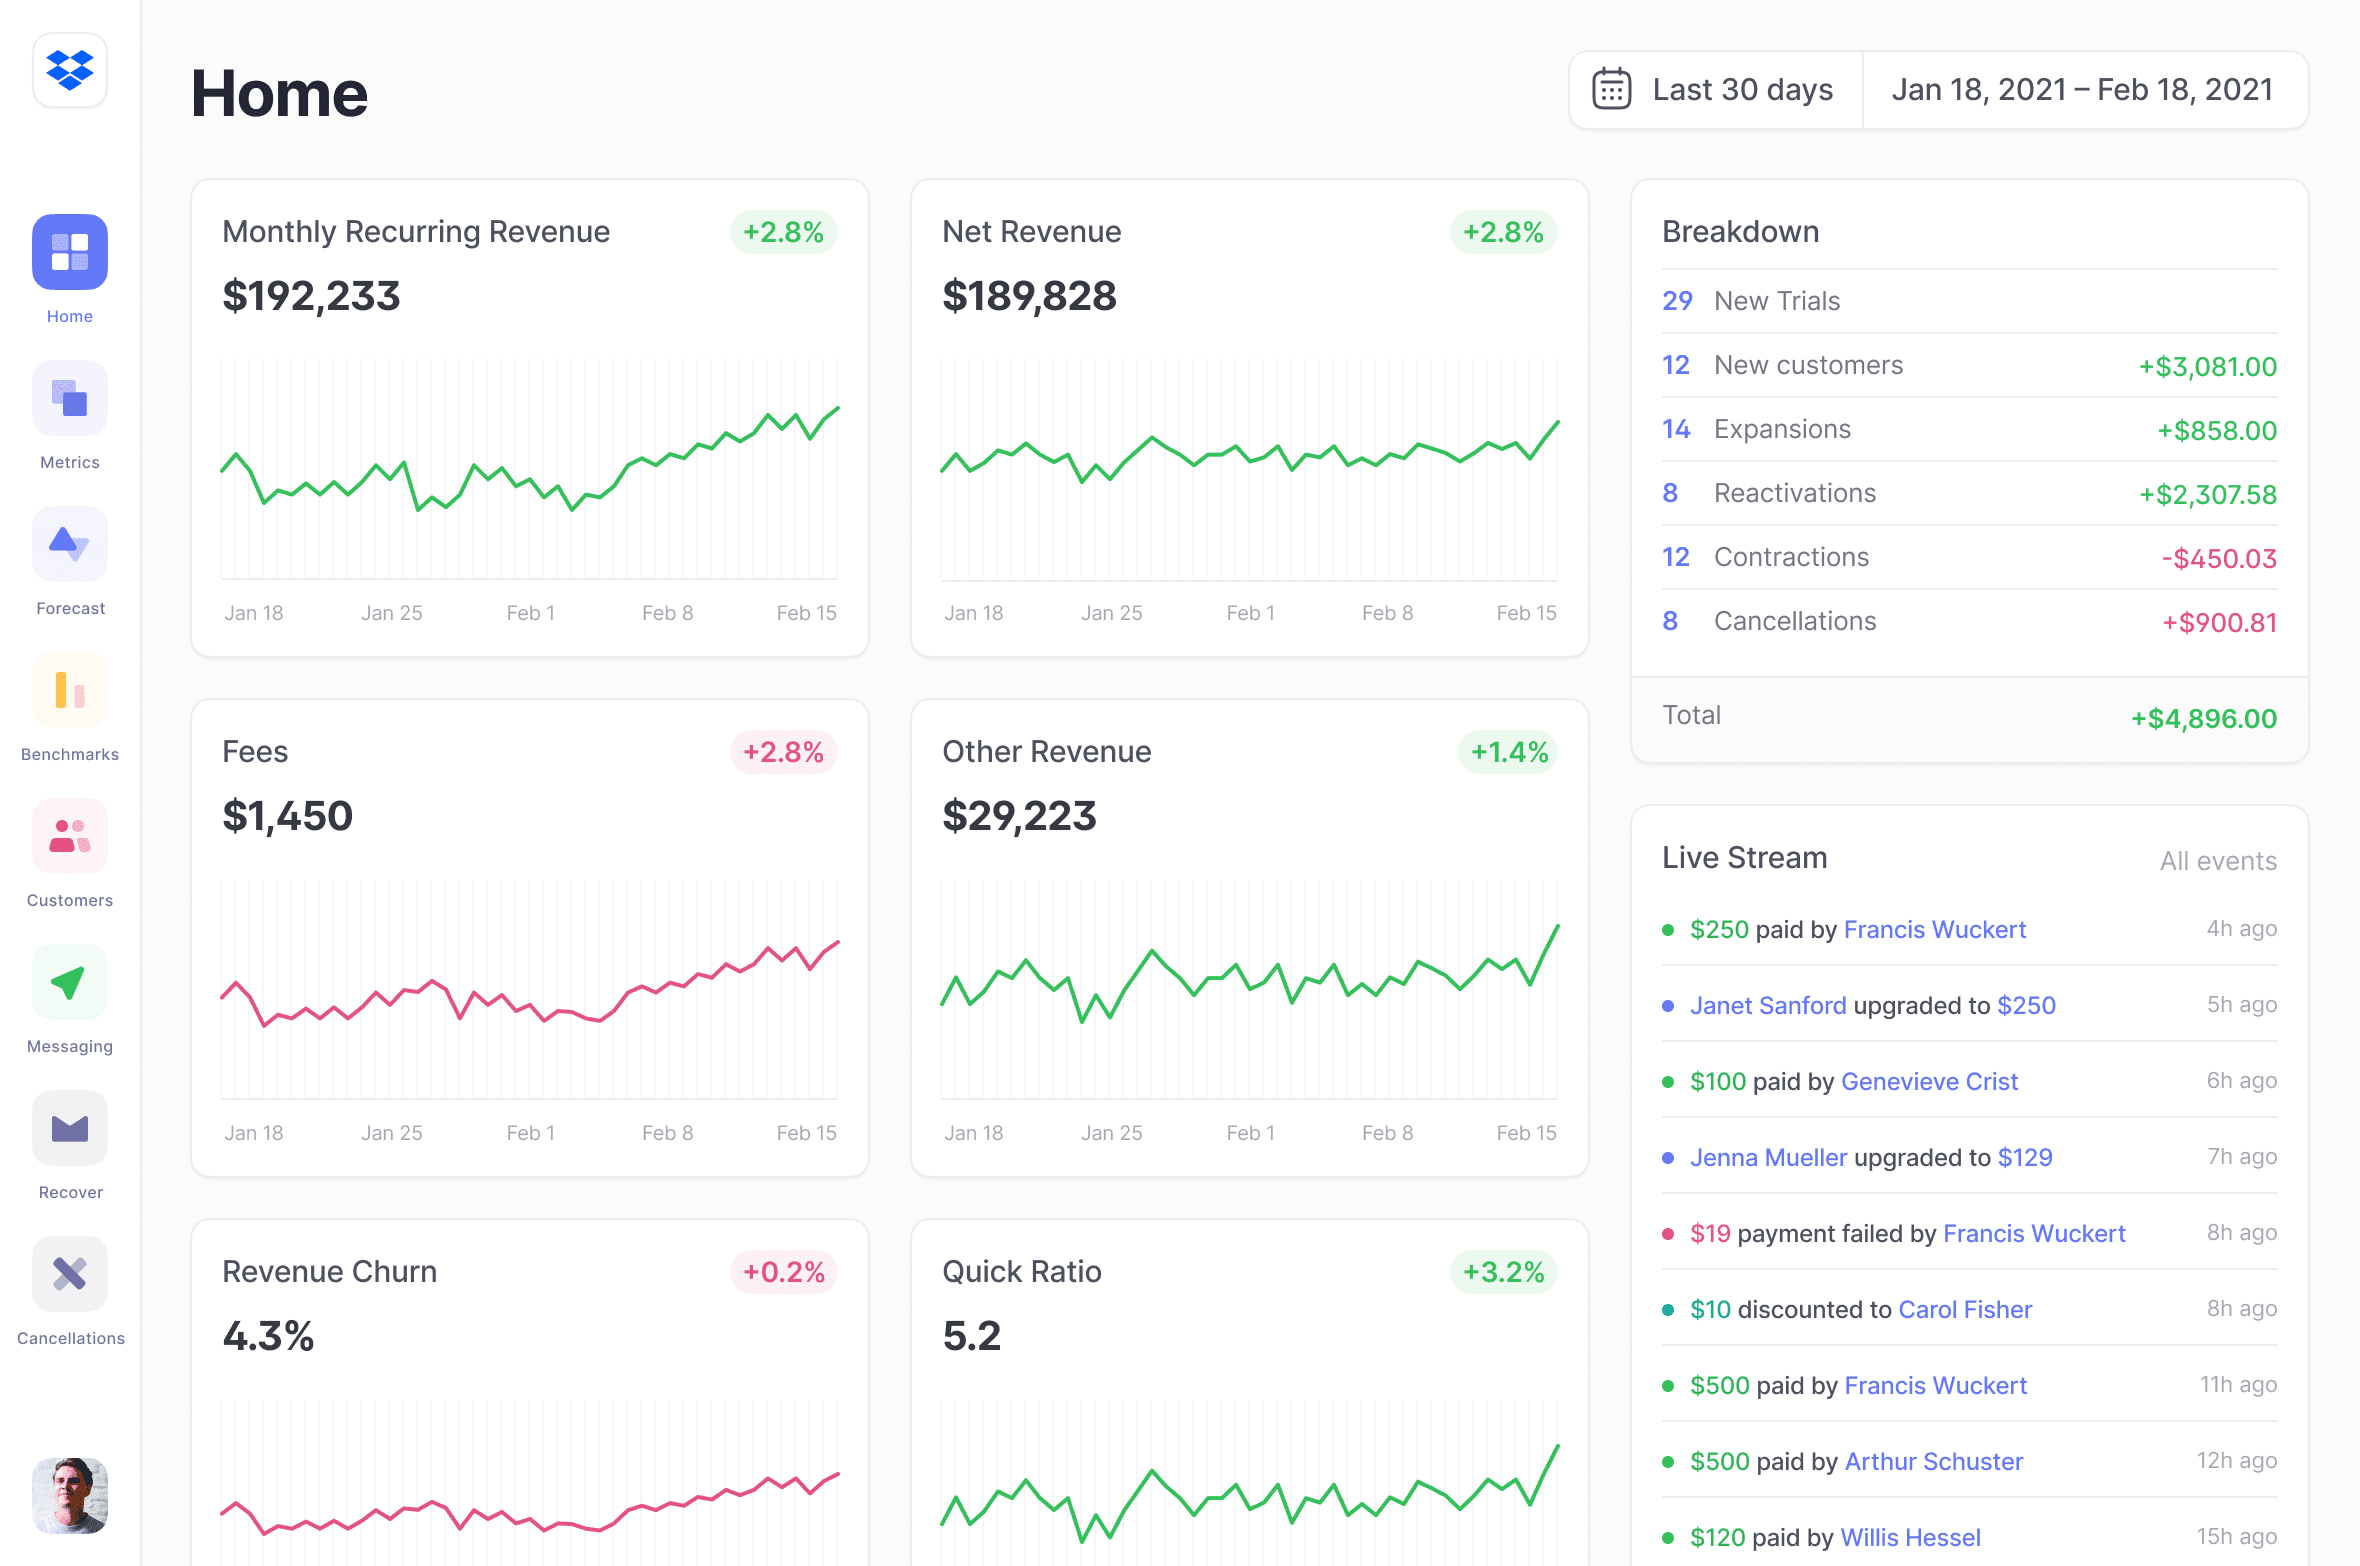This screenshot has width=2360, height=1566.
Task: Open the Forecast sidebar icon
Action: (70, 544)
